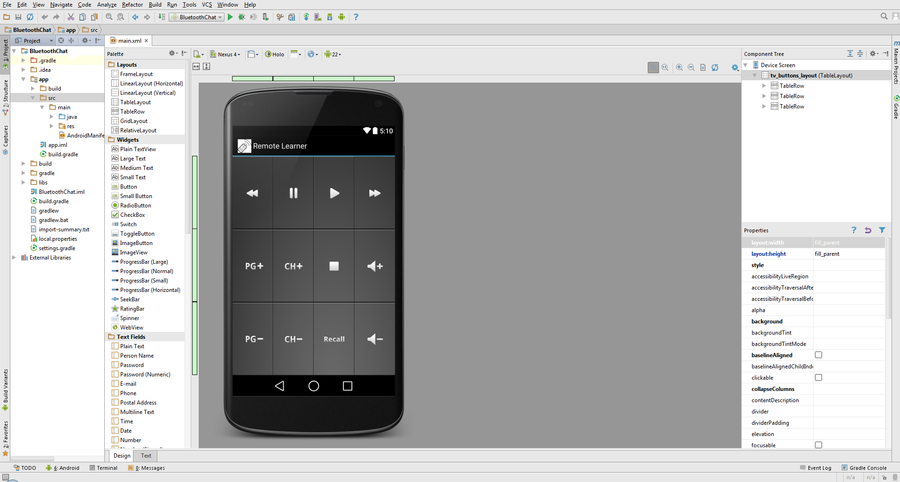Expand all nodes in Component Tree
900x482 pixels.
point(850,53)
